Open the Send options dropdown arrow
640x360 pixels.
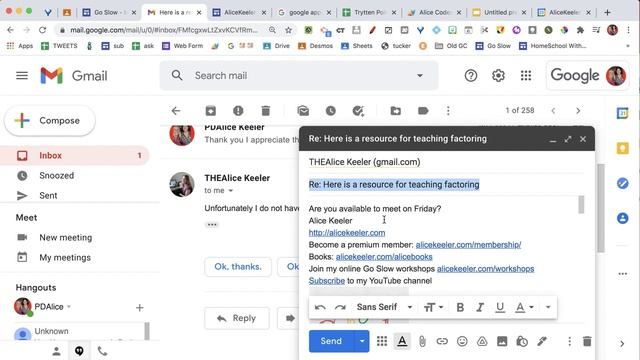362,341
